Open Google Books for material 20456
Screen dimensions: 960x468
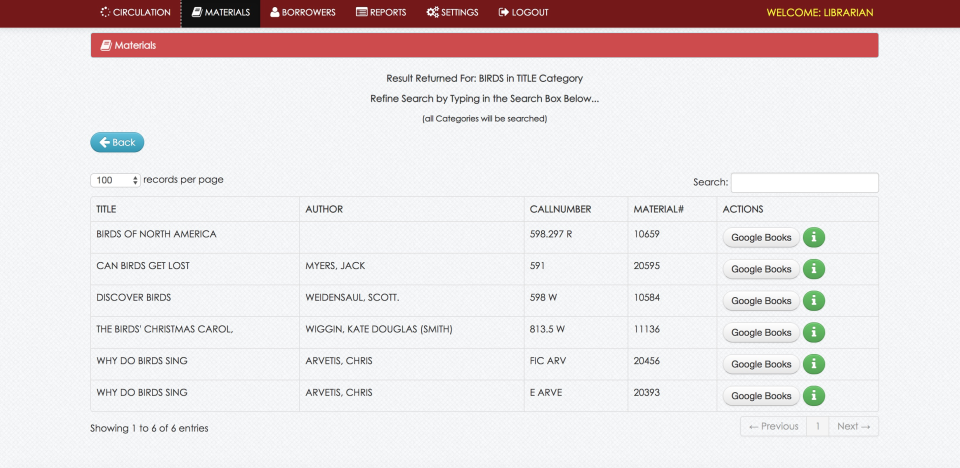tap(761, 364)
